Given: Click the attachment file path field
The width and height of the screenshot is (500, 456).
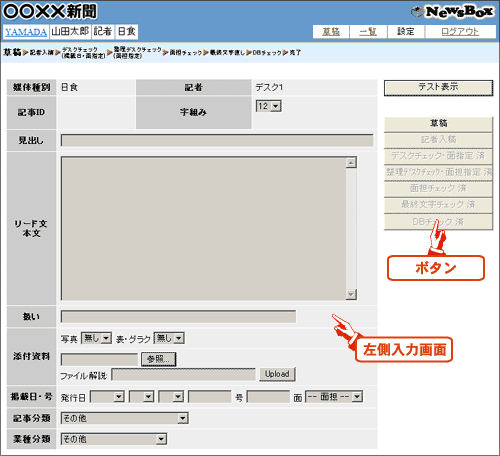Looking at the screenshot, I should coord(99,359).
